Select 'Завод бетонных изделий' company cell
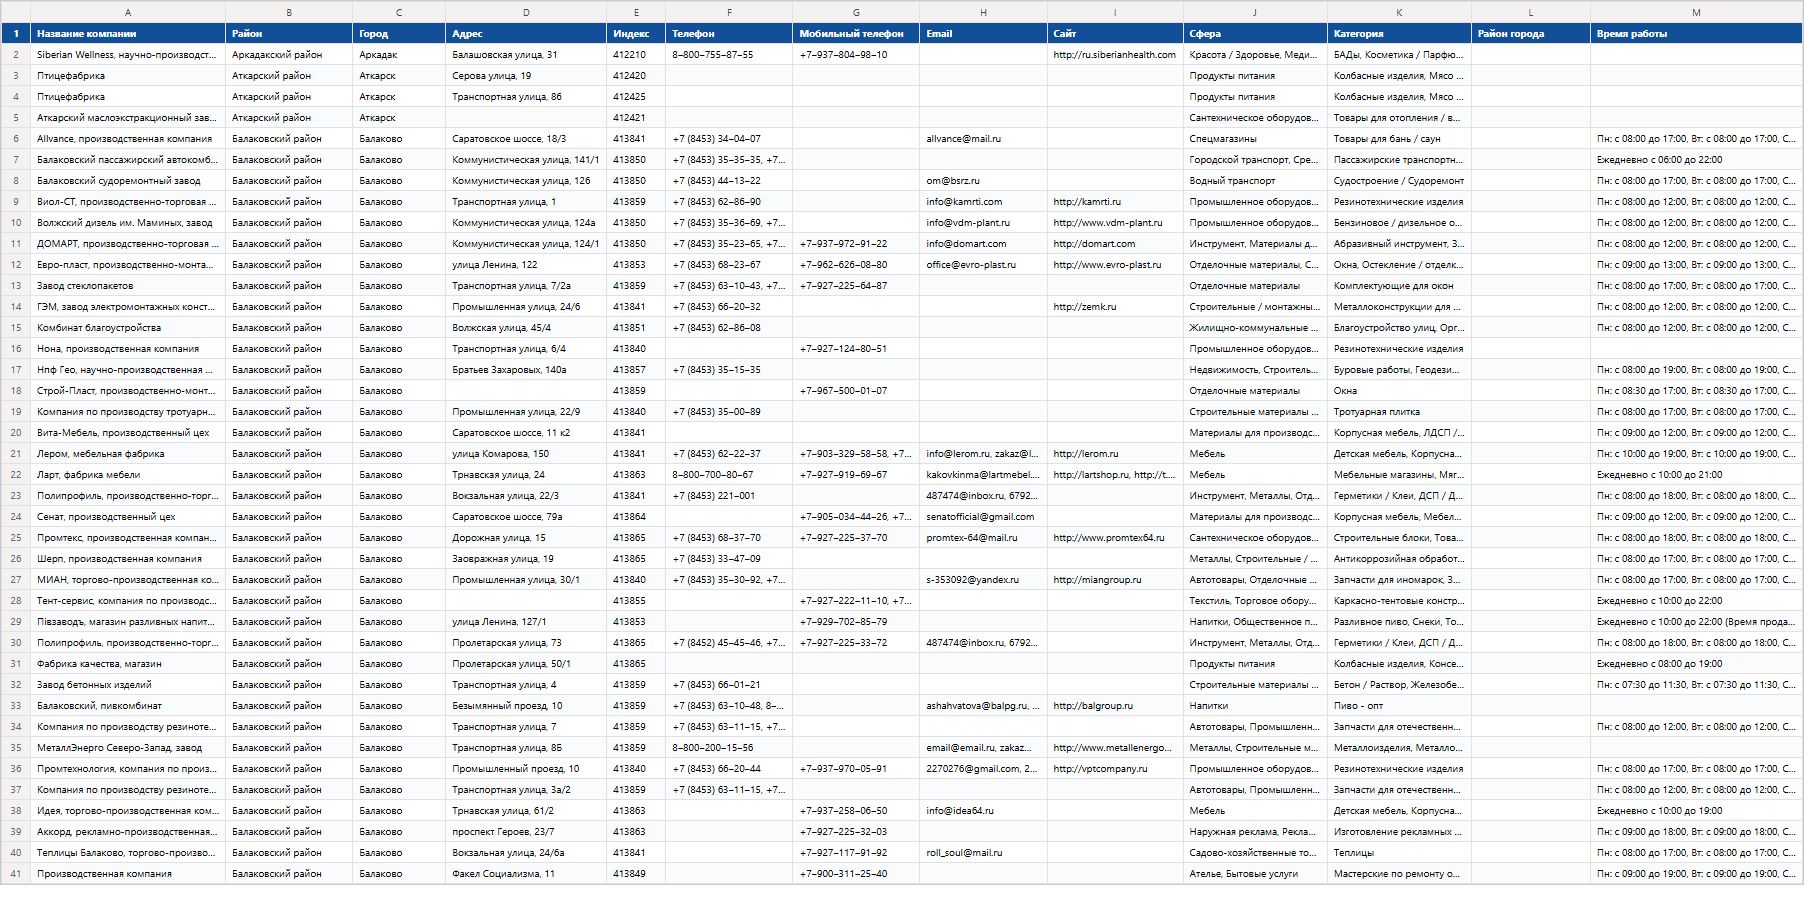Viewport: 1804px width, 902px height. coord(128,685)
